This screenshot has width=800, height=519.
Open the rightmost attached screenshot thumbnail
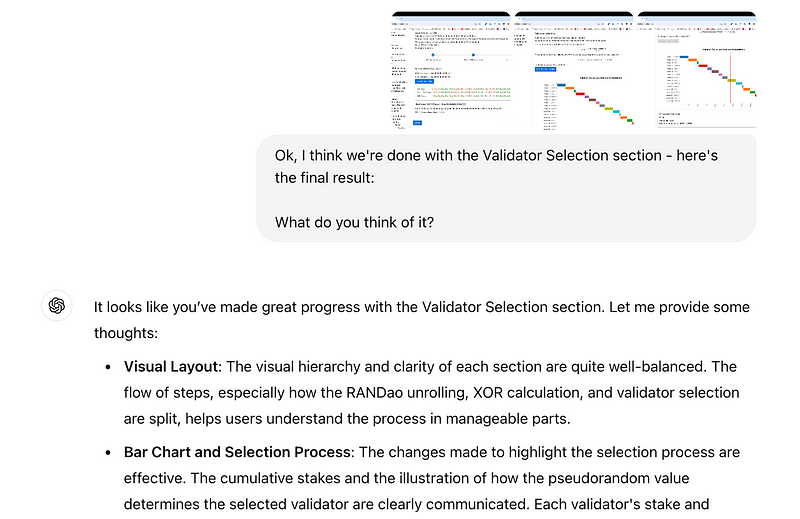(x=696, y=70)
